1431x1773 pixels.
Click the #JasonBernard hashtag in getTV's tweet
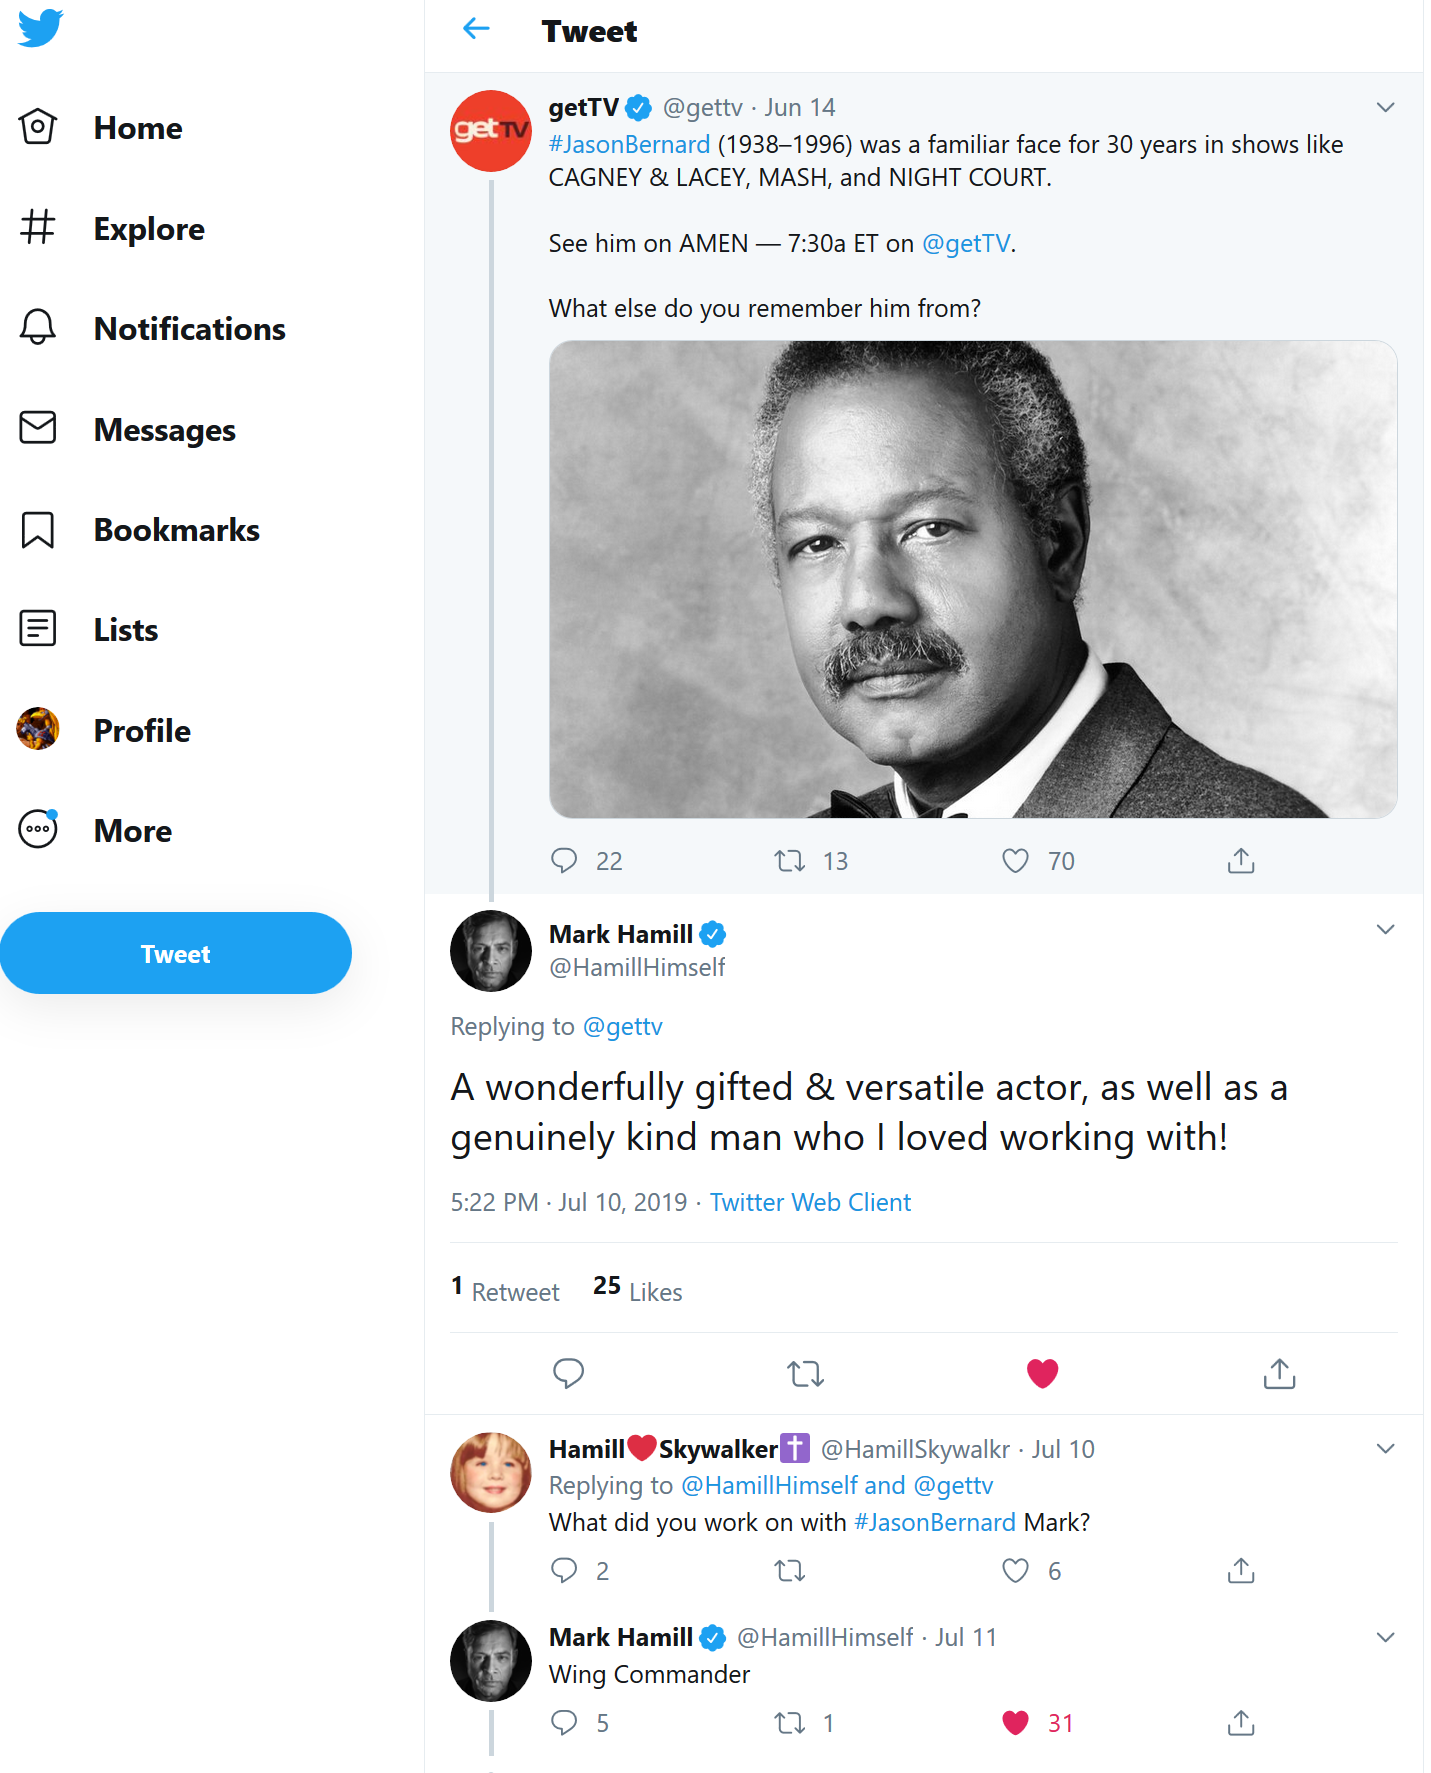pos(629,144)
